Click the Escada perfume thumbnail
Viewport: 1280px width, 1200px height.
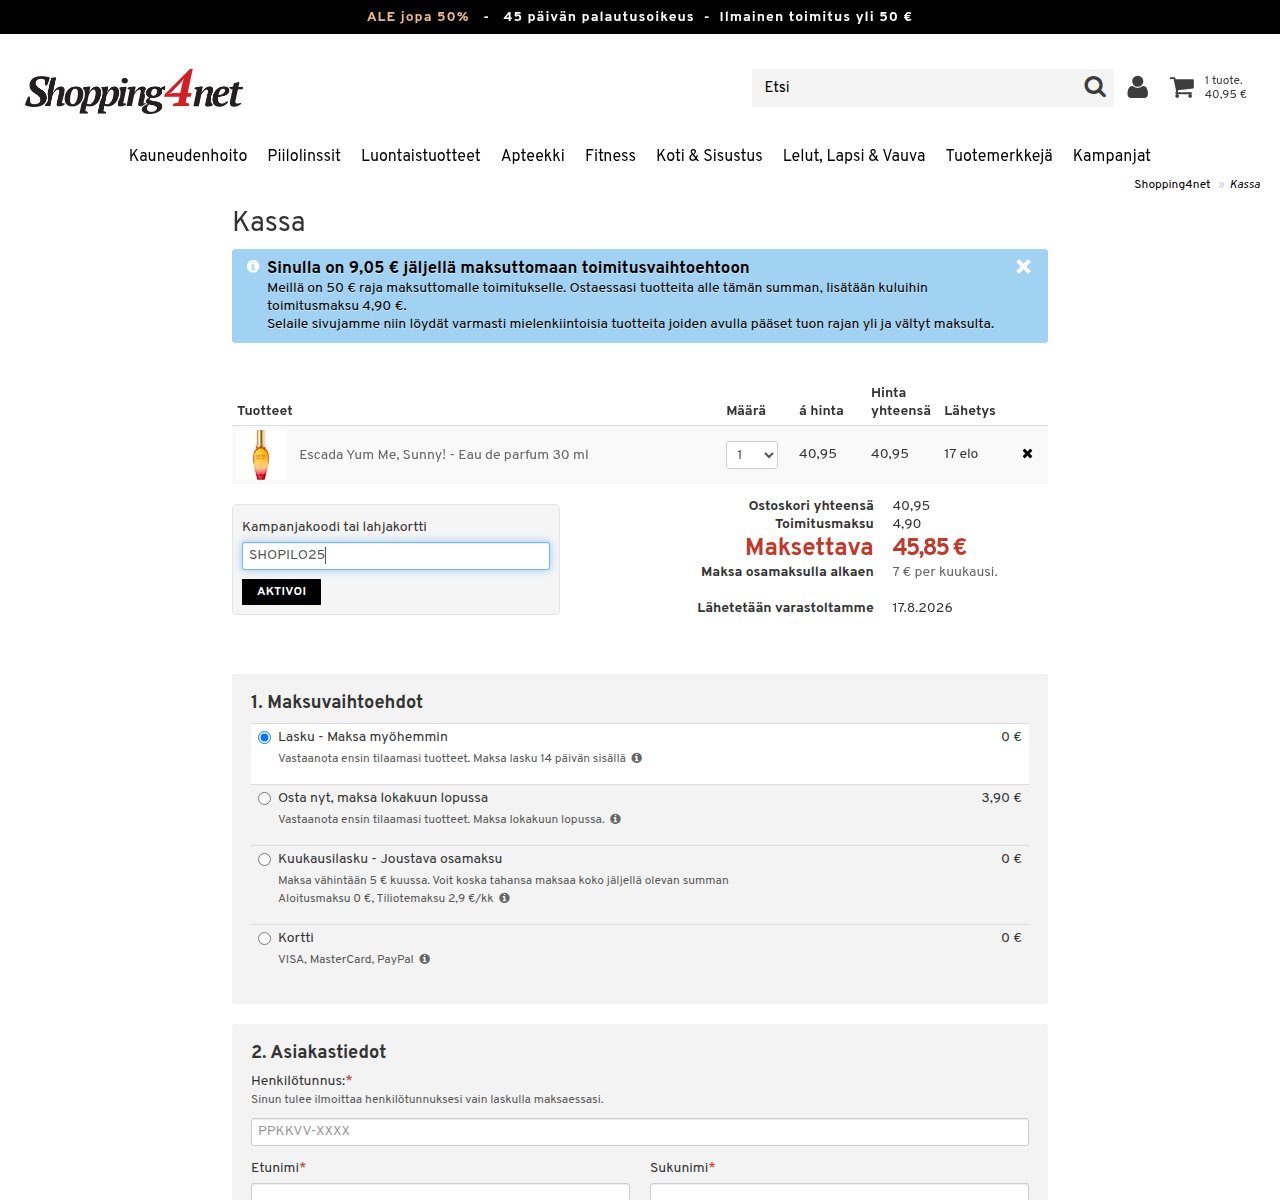point(261,455)
